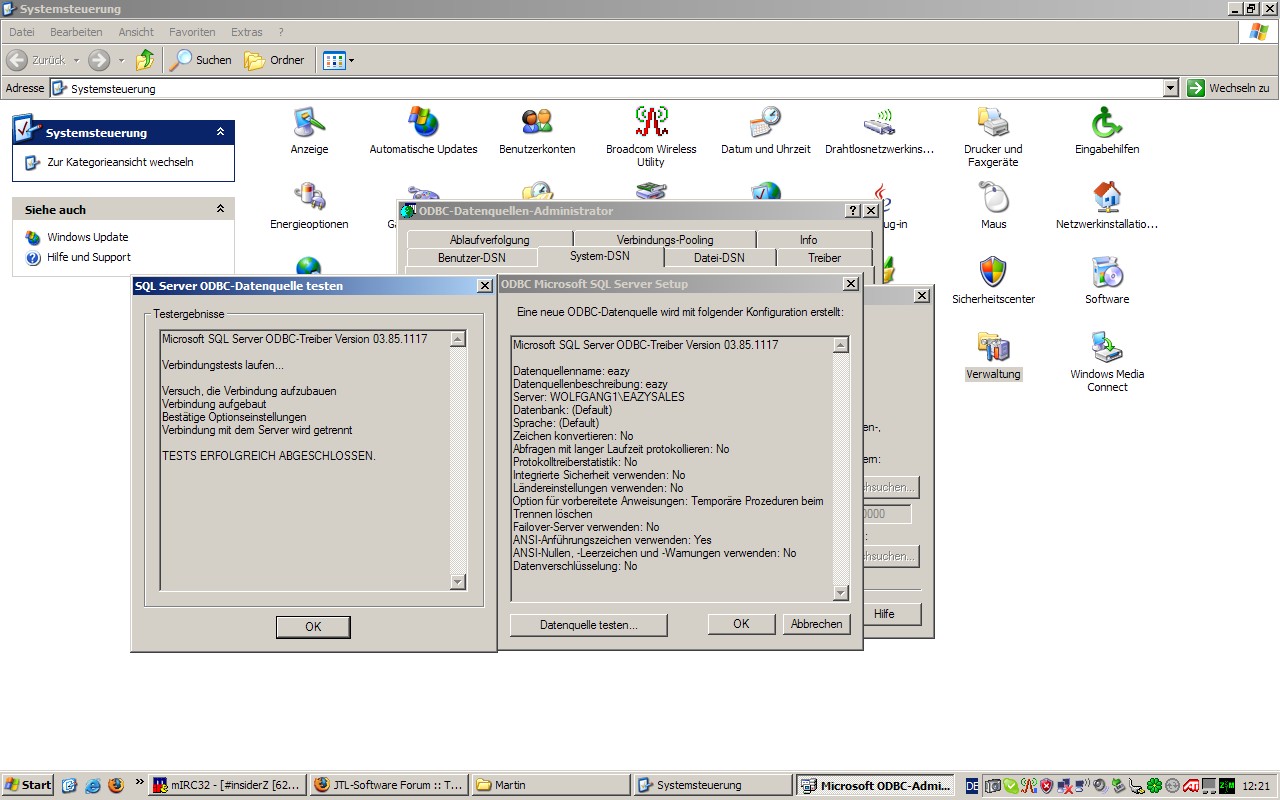1280x800 pixels.
Task: Open the ATI tray utility
Action: point(1191,786)
